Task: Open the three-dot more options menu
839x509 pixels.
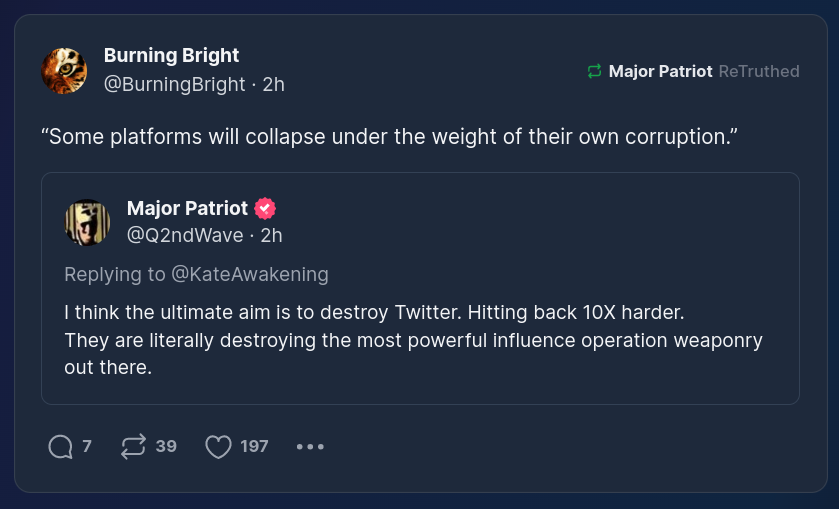Action: pyautogui.click(x=310, y=447)
